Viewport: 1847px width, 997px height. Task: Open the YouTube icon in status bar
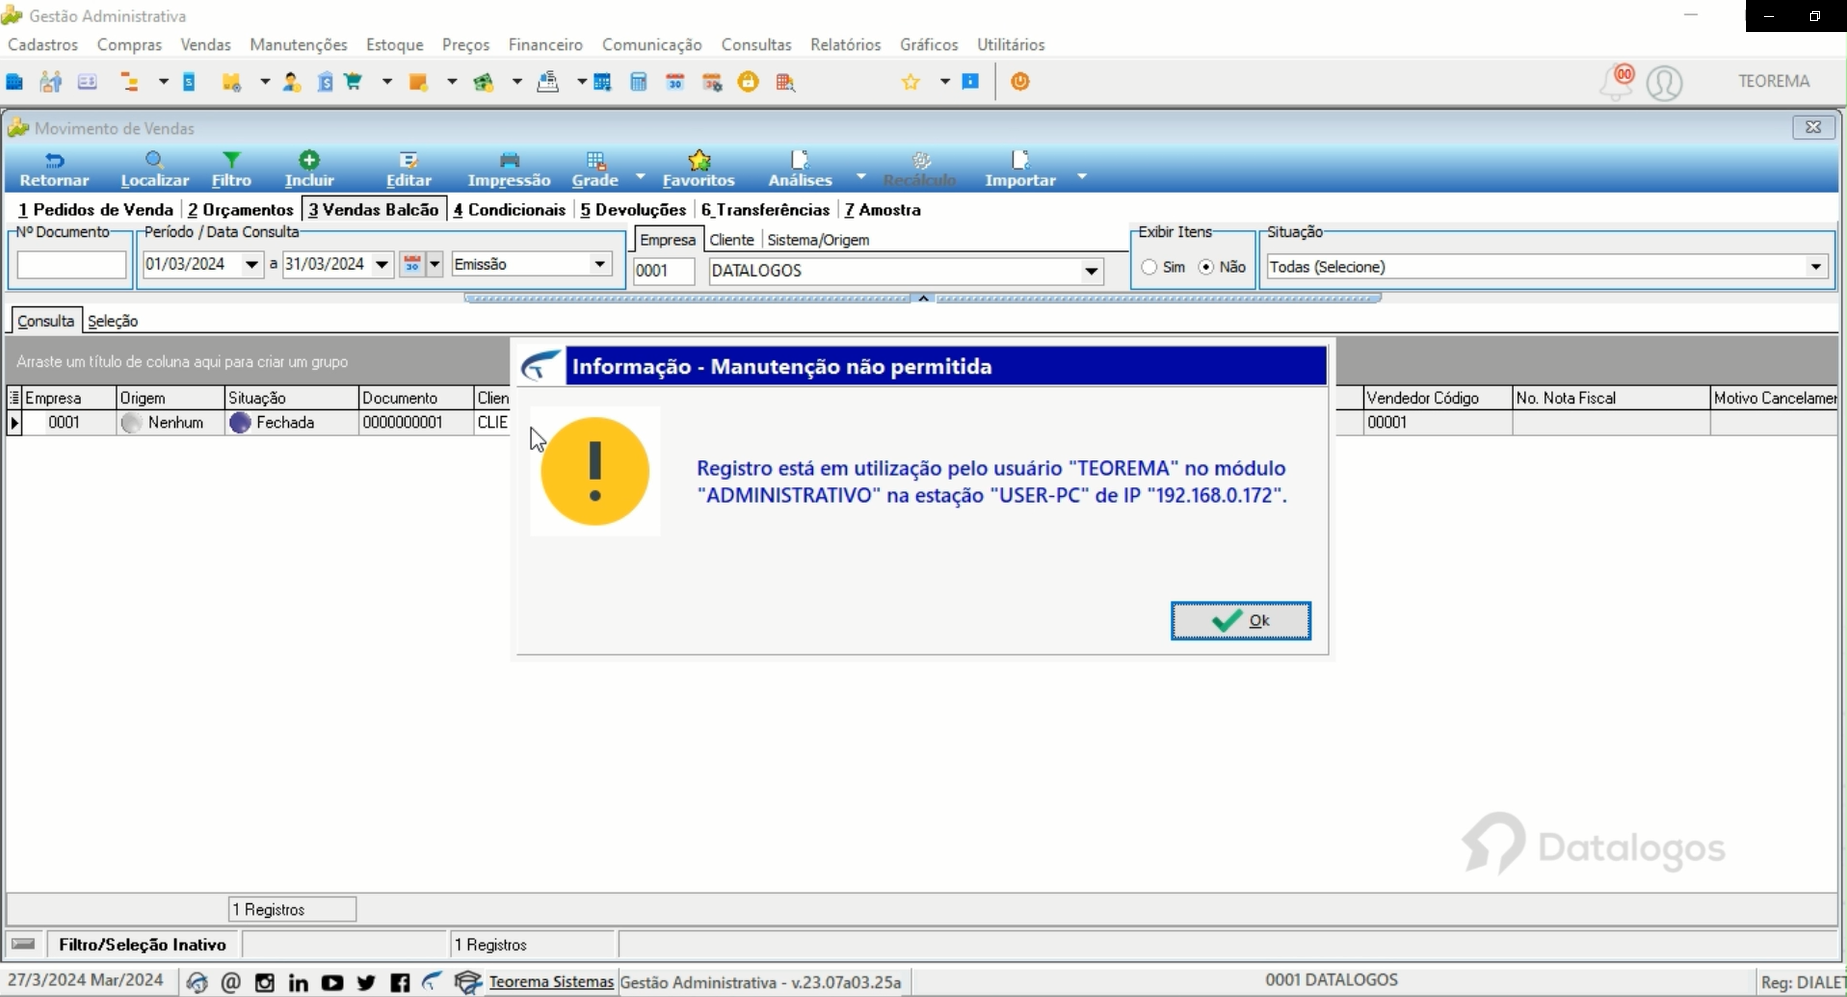332,983
